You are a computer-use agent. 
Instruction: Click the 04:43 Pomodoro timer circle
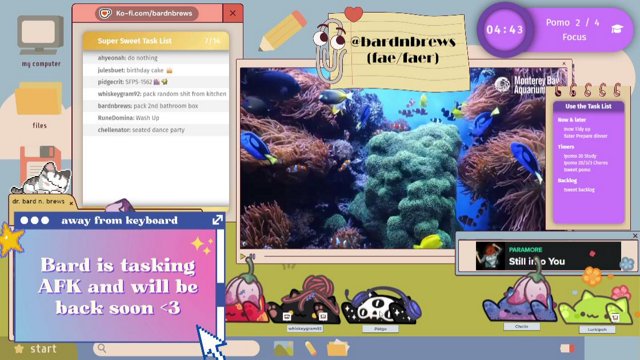505,29
